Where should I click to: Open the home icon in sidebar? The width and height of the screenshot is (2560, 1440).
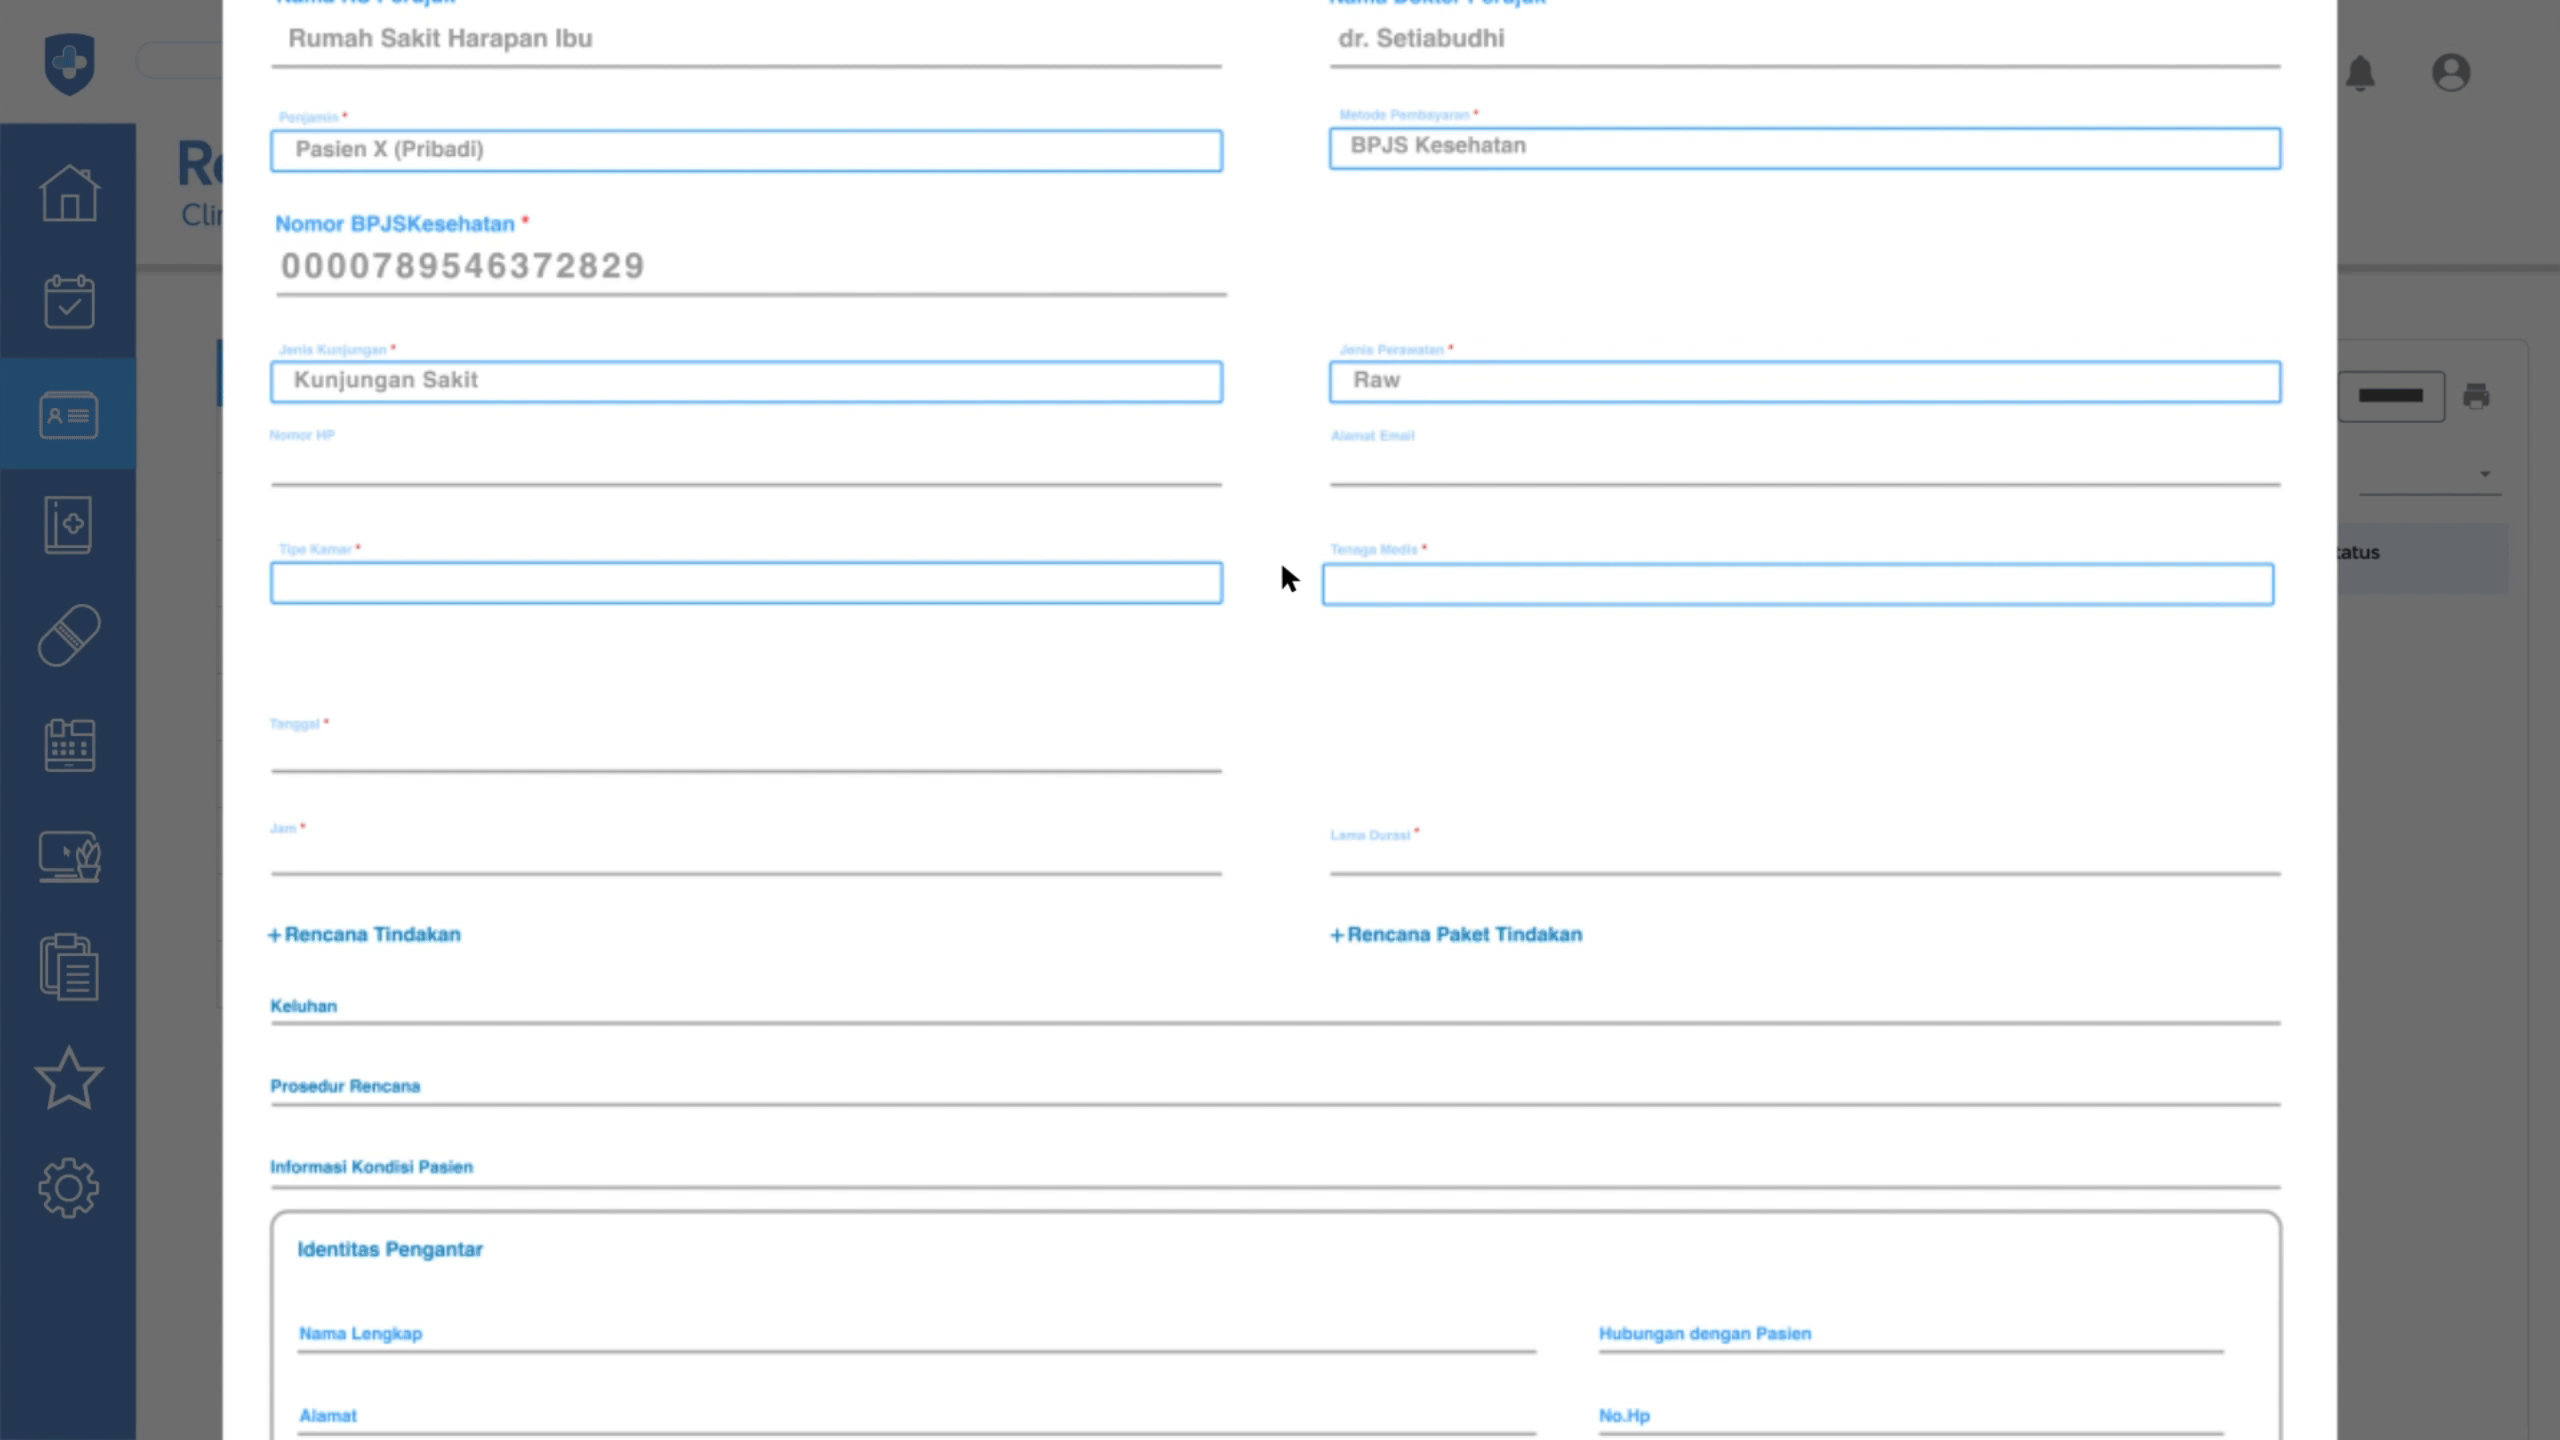point(69,192)
